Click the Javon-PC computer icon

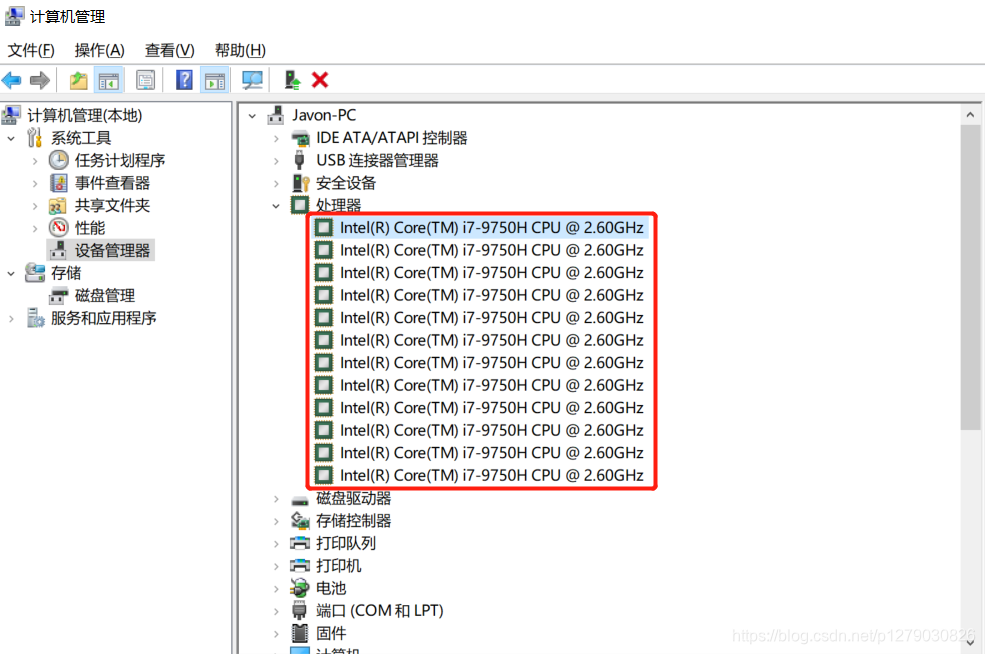point(276,115)
